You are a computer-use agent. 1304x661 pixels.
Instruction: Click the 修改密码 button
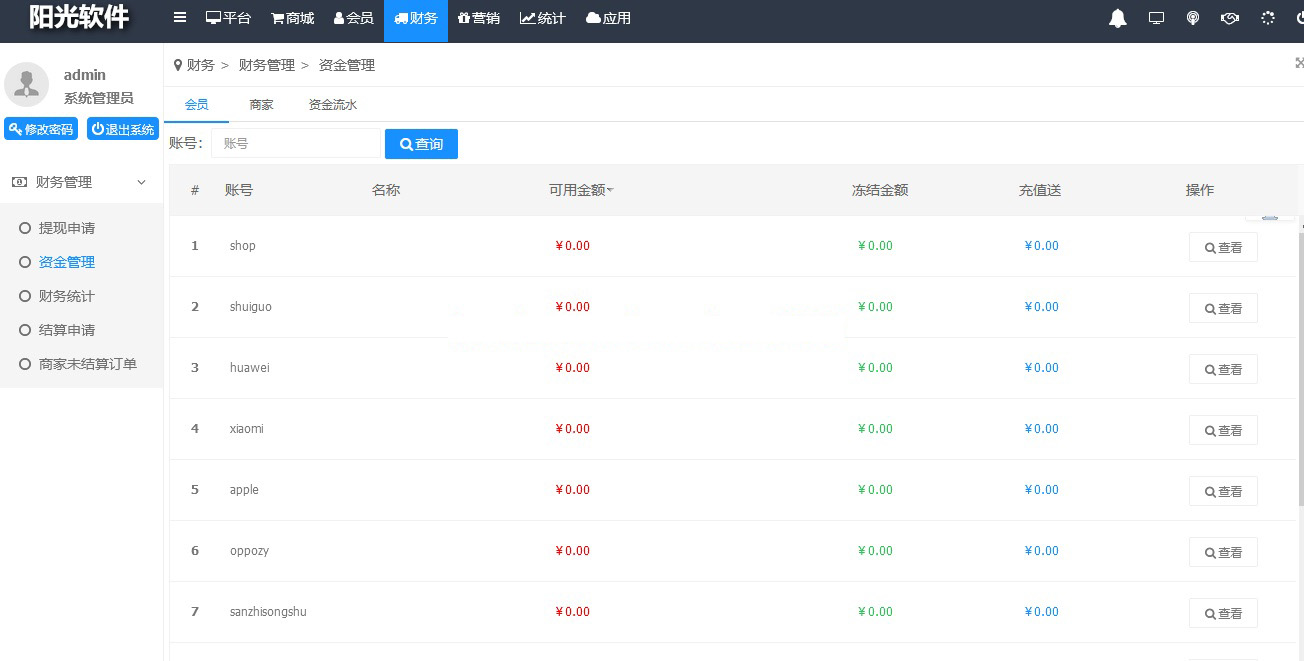click(41, 129)
